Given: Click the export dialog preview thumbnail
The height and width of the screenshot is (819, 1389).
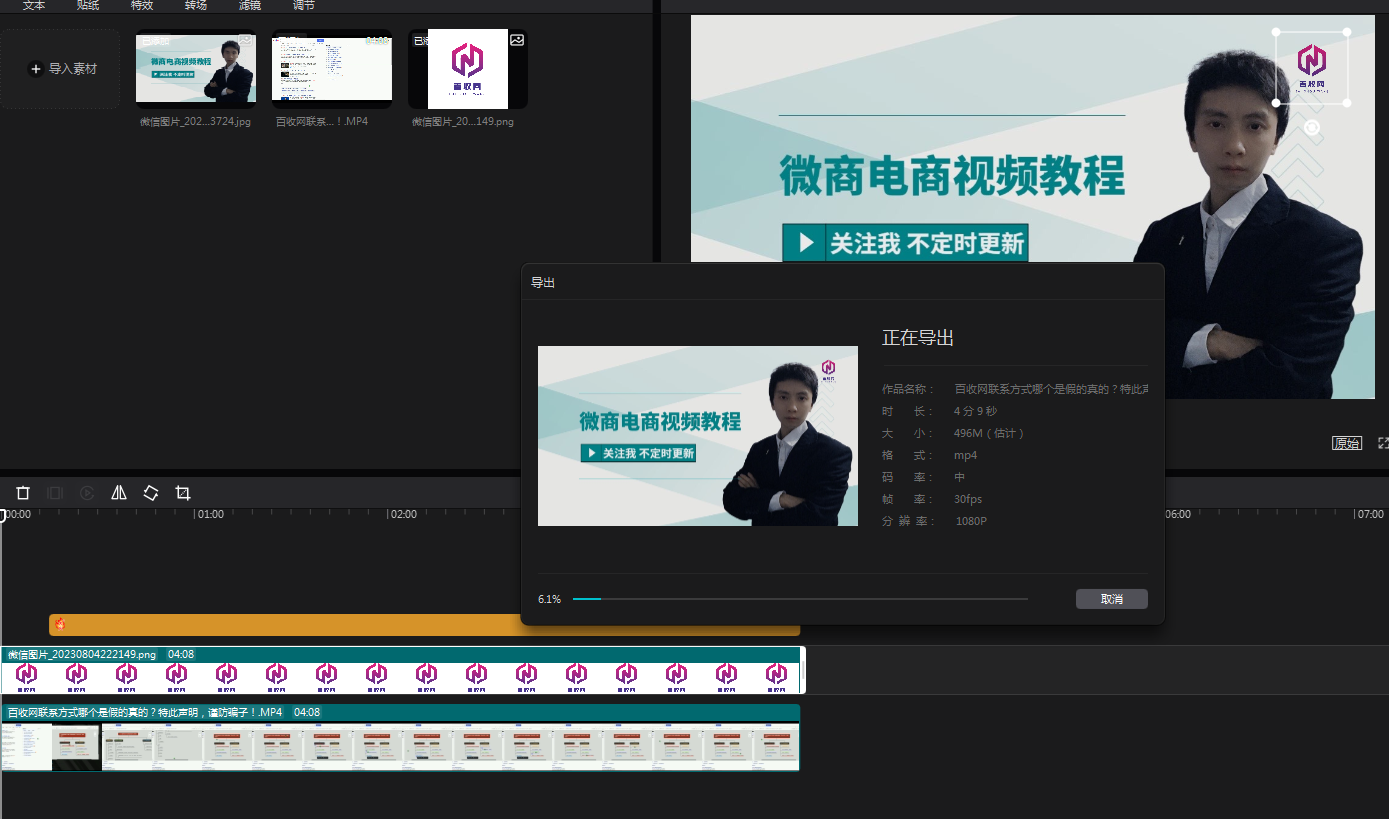Looking at the screenshot, I should (x=698, y=436).
